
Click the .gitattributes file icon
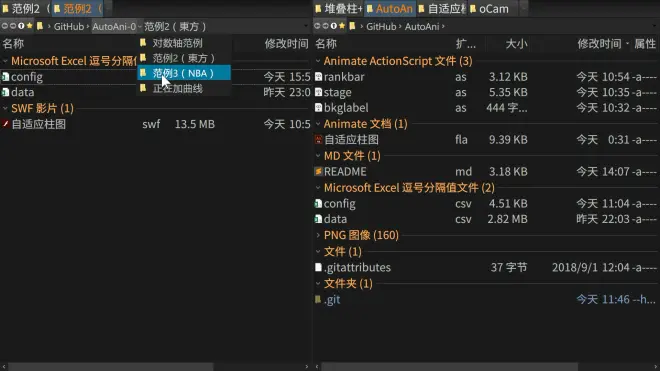[319, 267]
